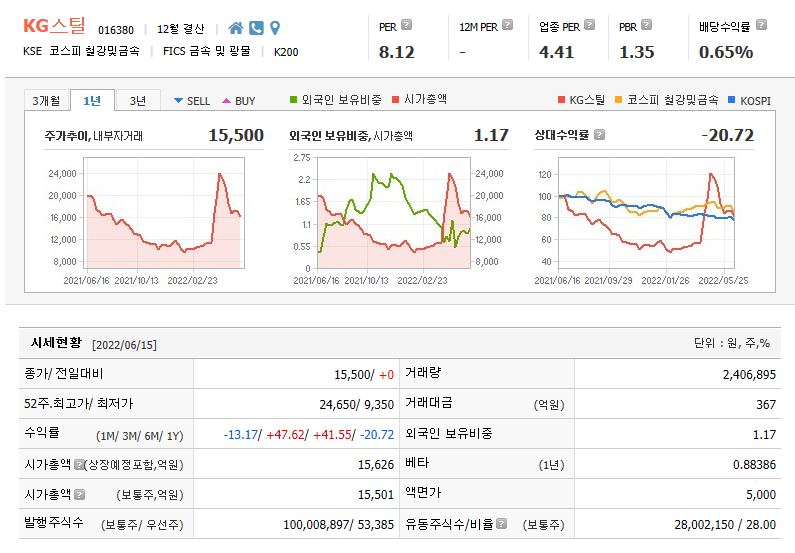Select the 1년 chart tab

click(x=92, y=100)
